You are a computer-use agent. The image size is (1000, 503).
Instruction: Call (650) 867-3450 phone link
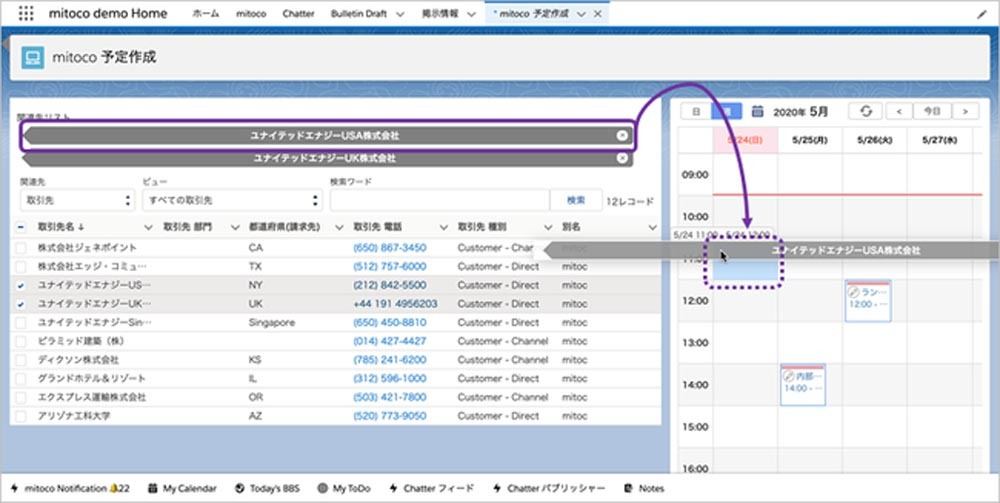point(390,247)
